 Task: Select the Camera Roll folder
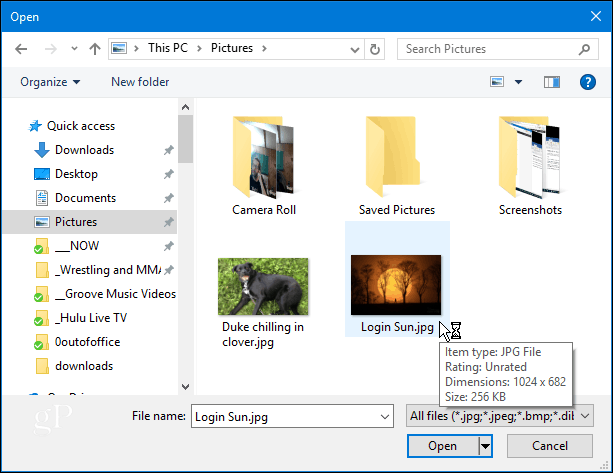pyautogui.click(x=263, y=166)
